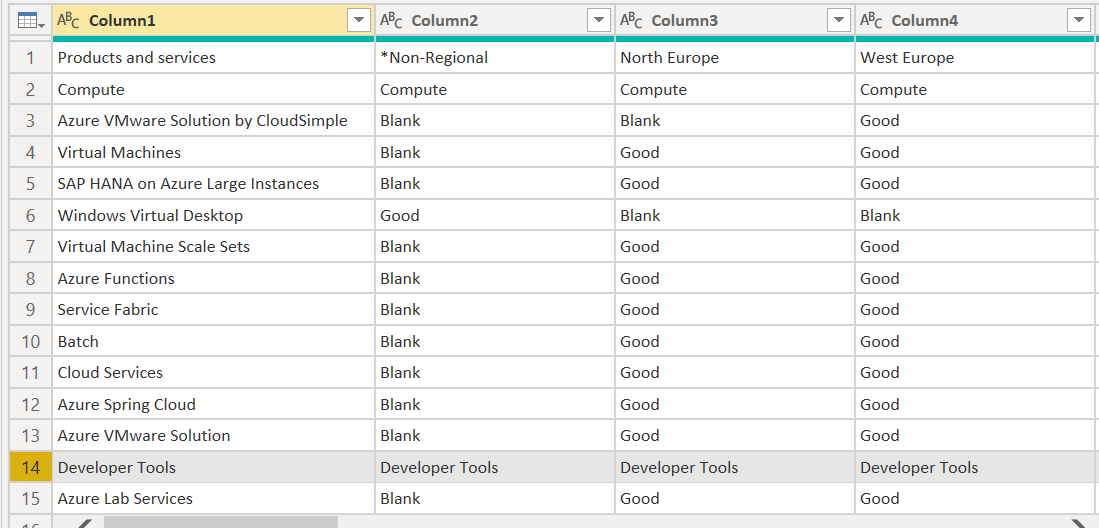Select row number 10
Screen dimensions: 1099x528
[x=31, y=341]
